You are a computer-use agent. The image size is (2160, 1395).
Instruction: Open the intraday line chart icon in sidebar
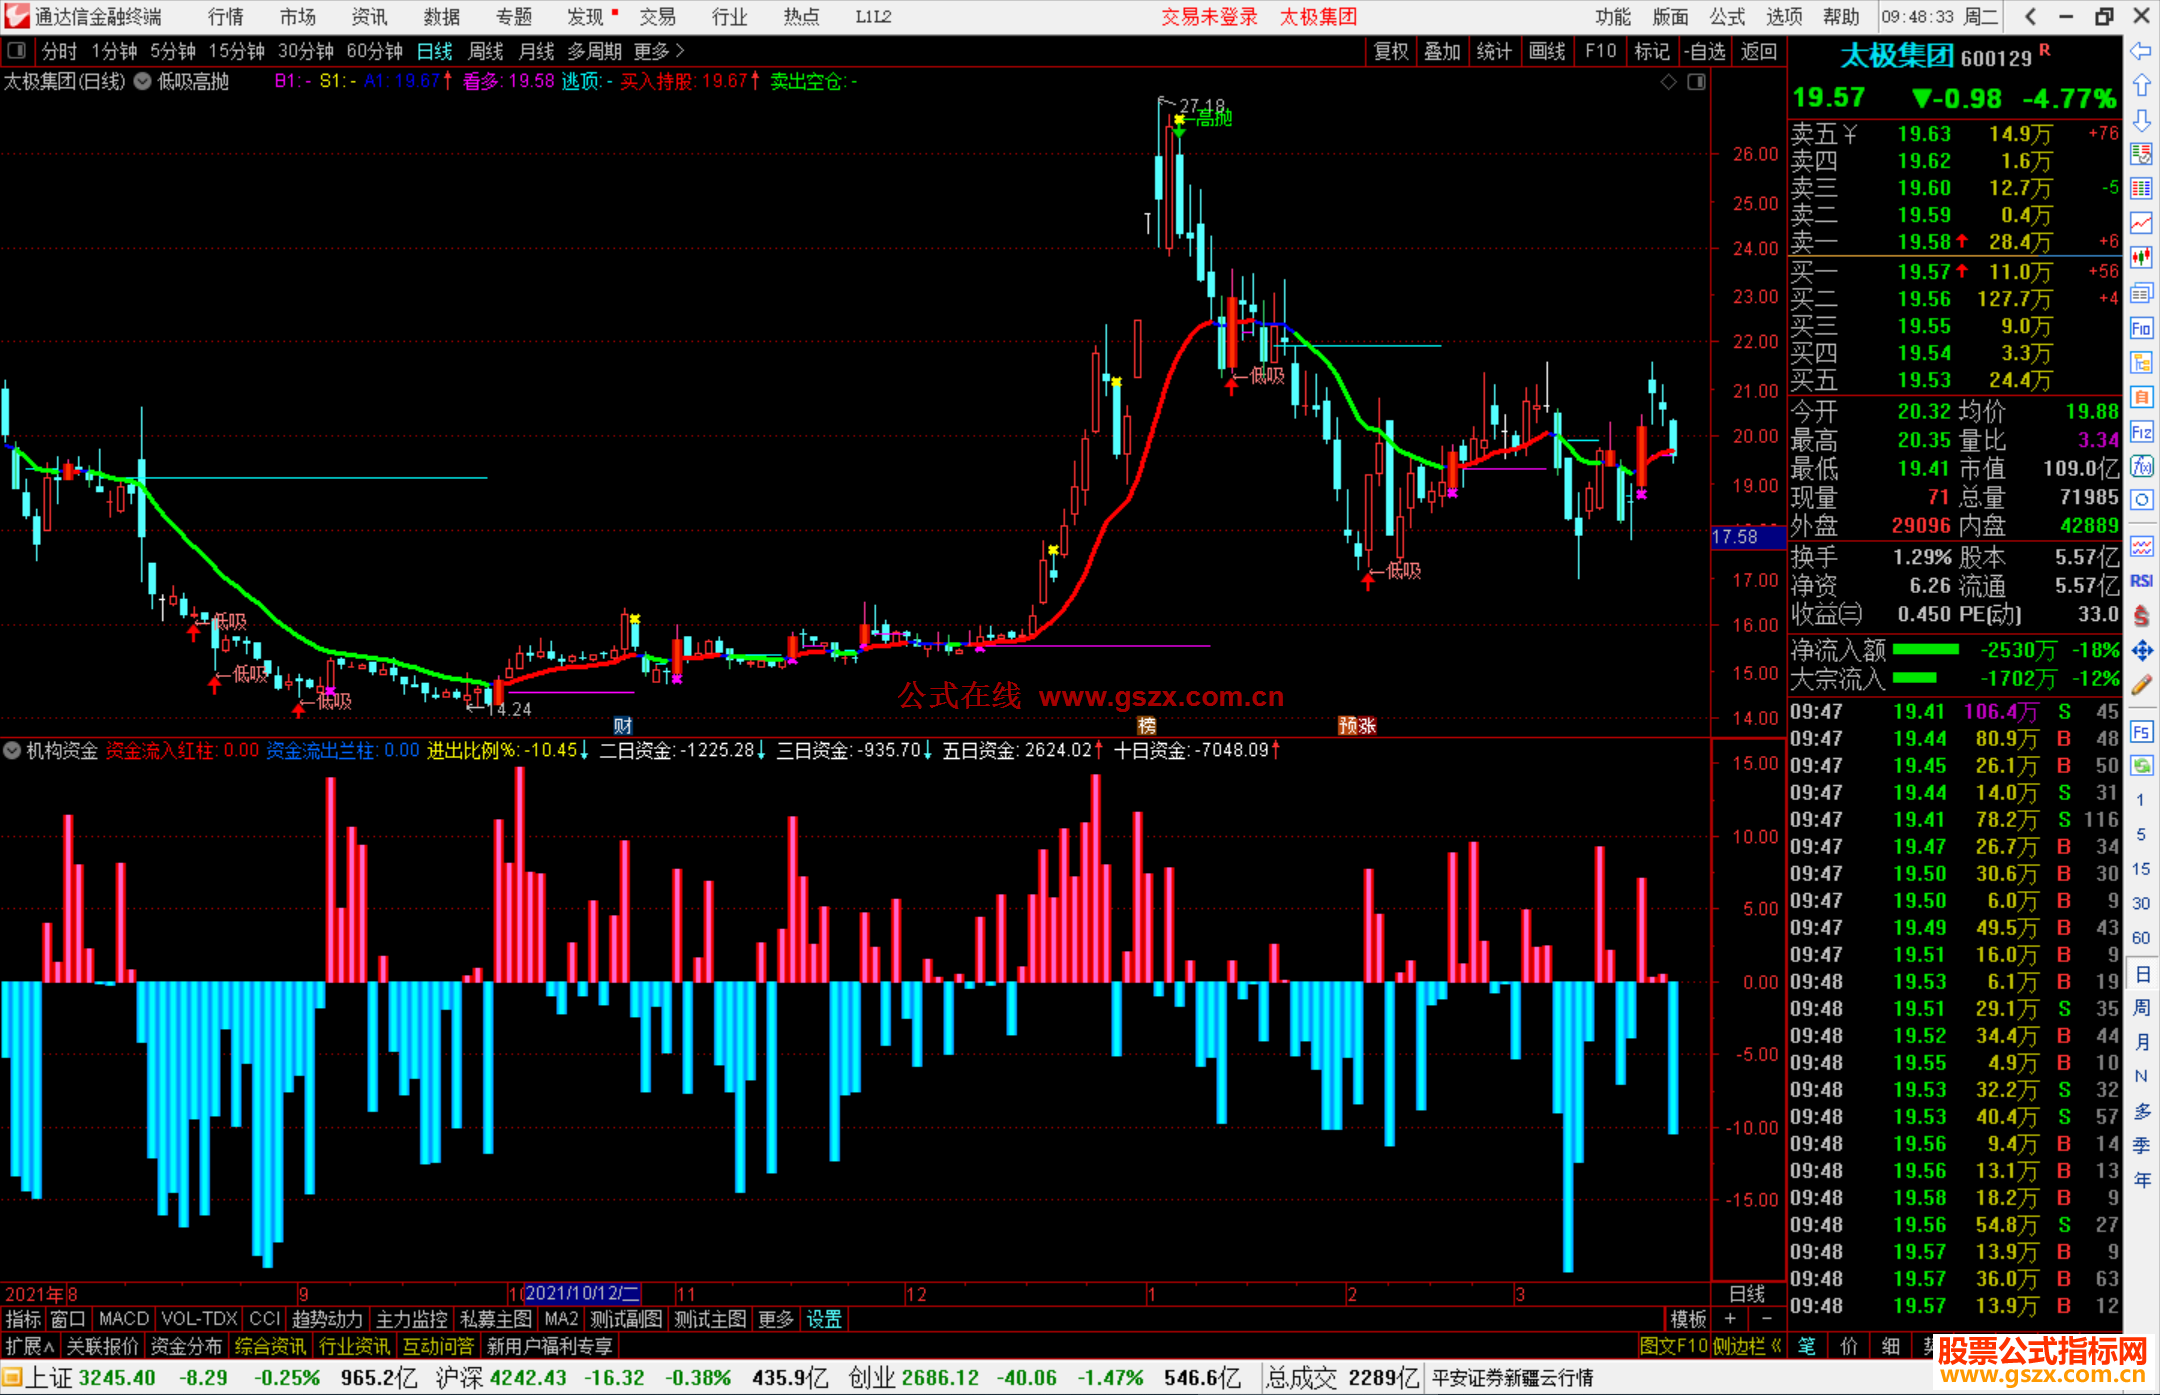[2141, 223]
